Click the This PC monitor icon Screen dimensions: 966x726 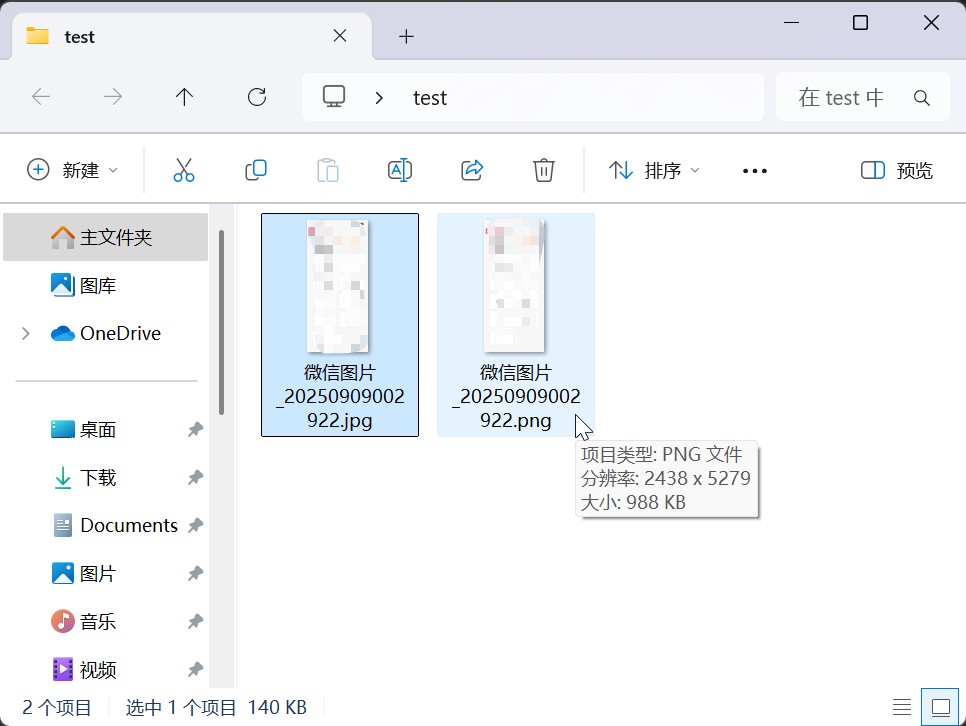point(334,96)
